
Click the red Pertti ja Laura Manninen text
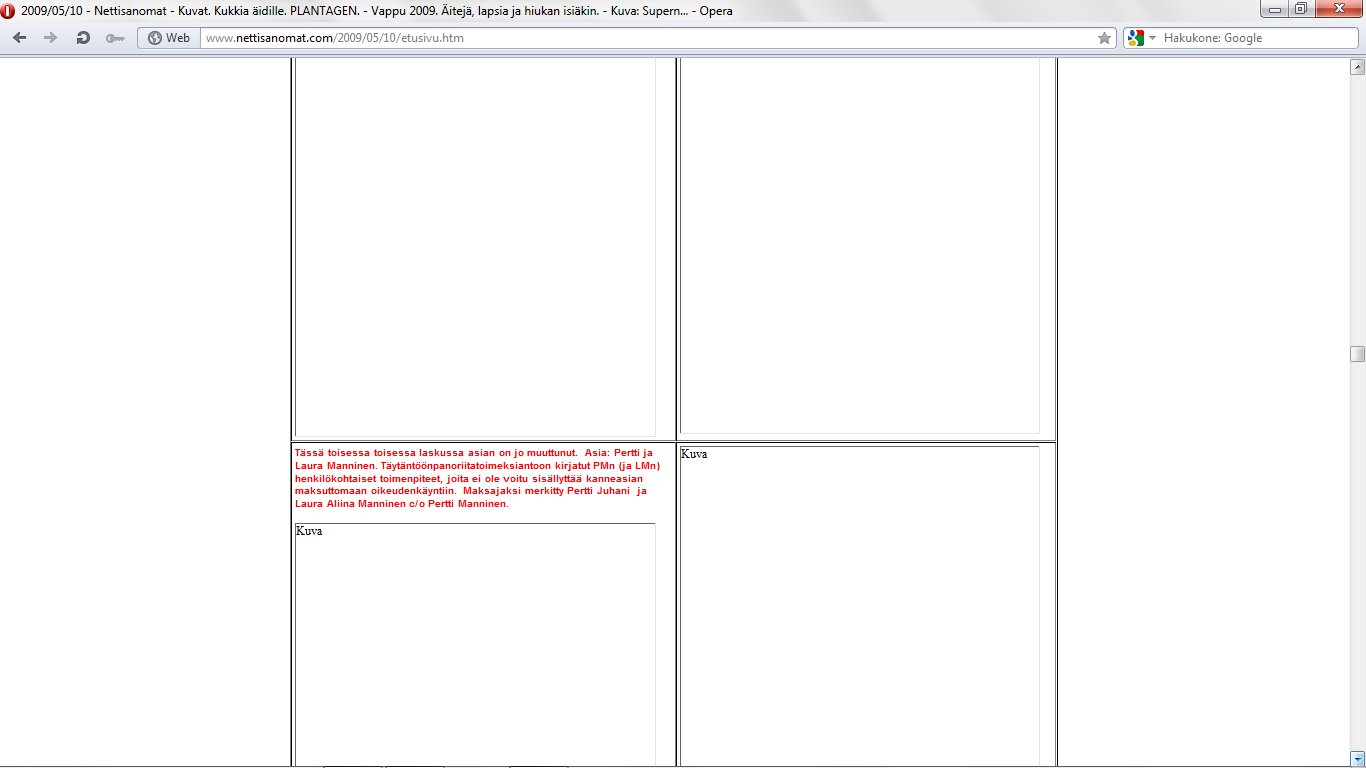pyautogui.click(x=475, y=478)
